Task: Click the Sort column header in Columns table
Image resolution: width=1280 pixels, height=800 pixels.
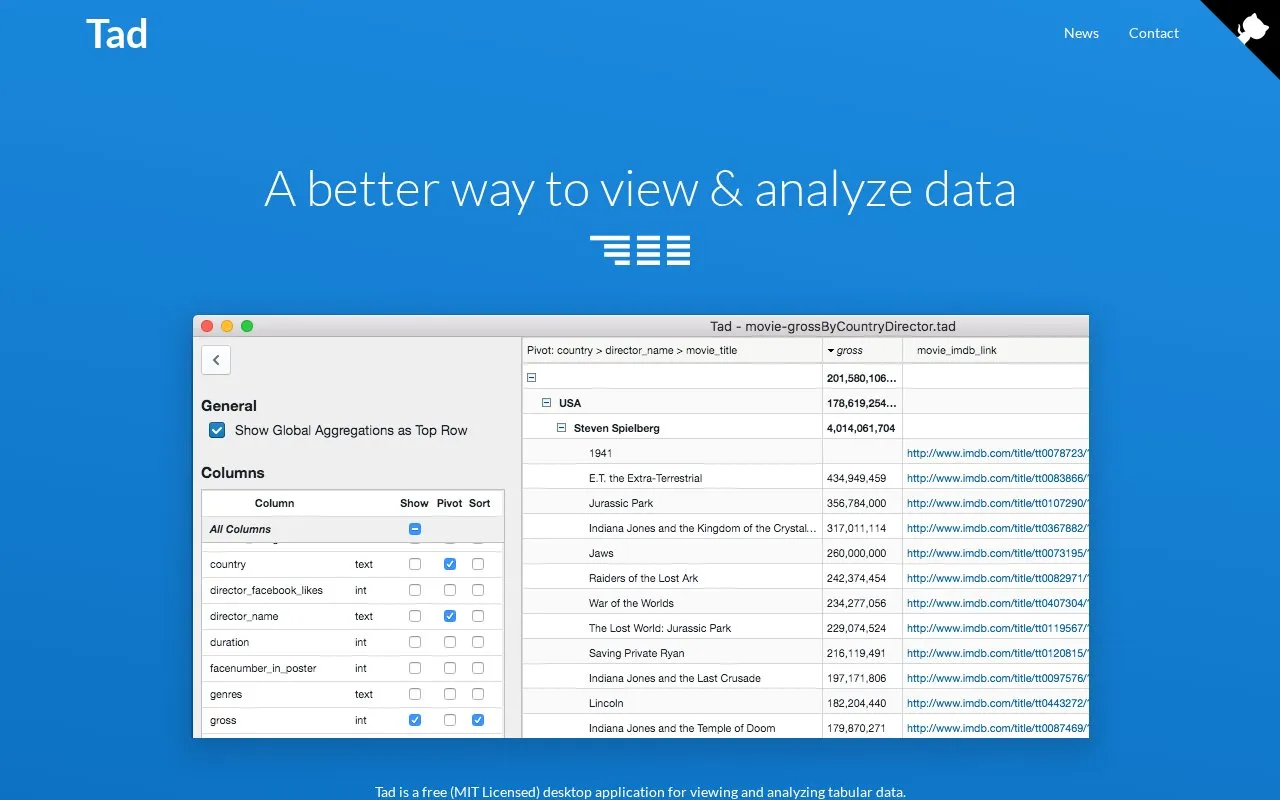Action: 480,503
